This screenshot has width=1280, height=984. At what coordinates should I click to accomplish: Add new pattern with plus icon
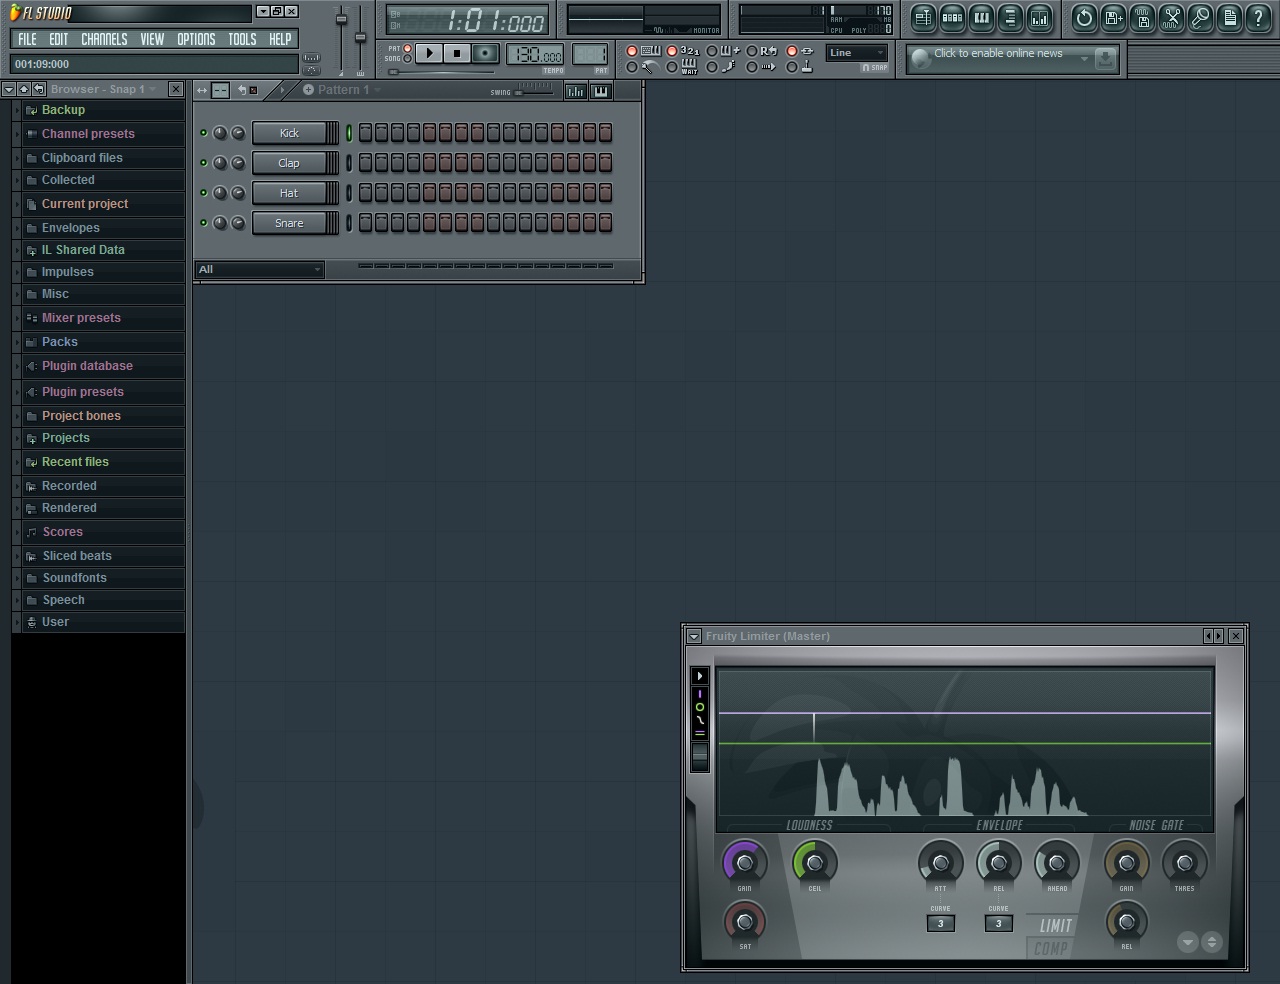click(308, 89)
